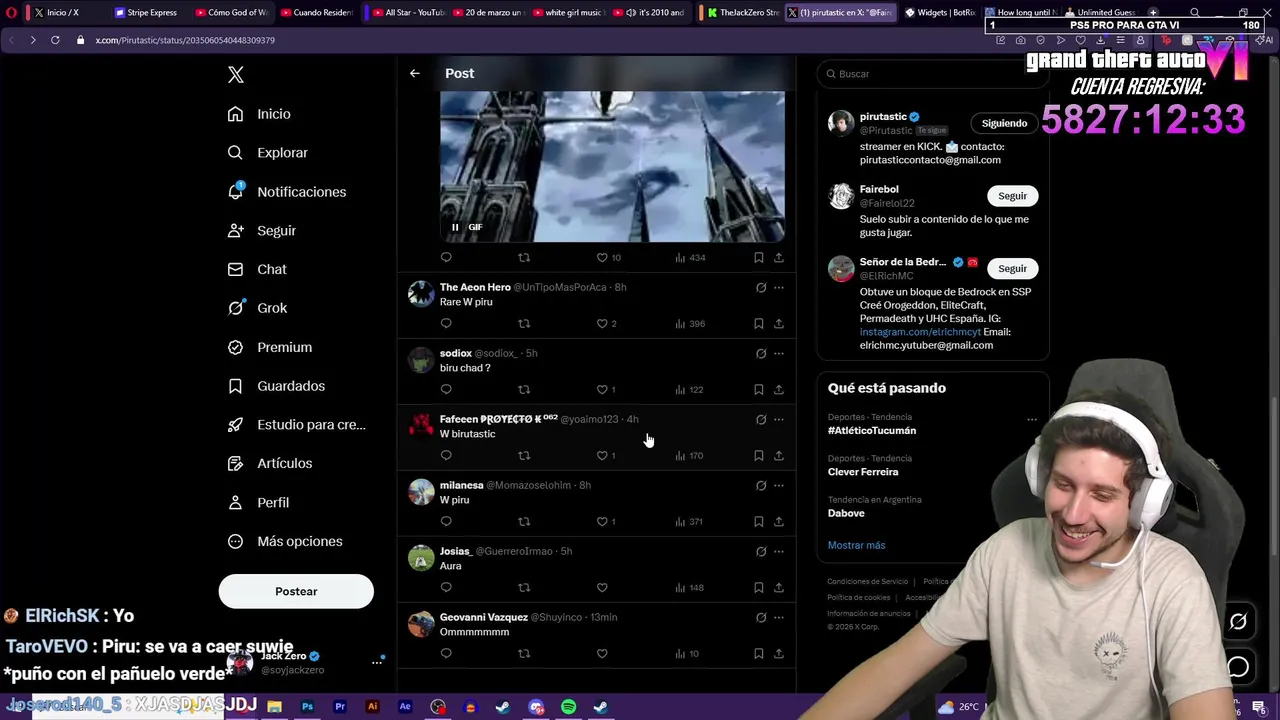Click the Postear button
This screenshot has width=1280, height=720.
(296, 591)
